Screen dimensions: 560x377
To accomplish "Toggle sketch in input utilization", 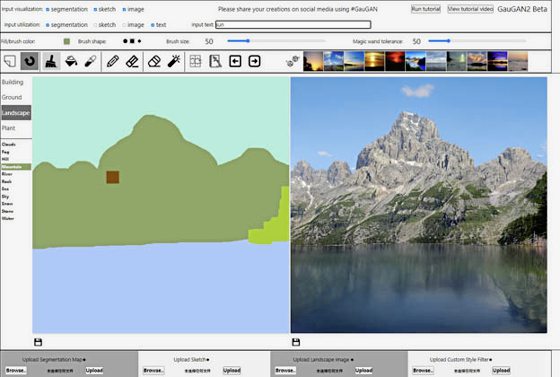I will tap(95, 25).
